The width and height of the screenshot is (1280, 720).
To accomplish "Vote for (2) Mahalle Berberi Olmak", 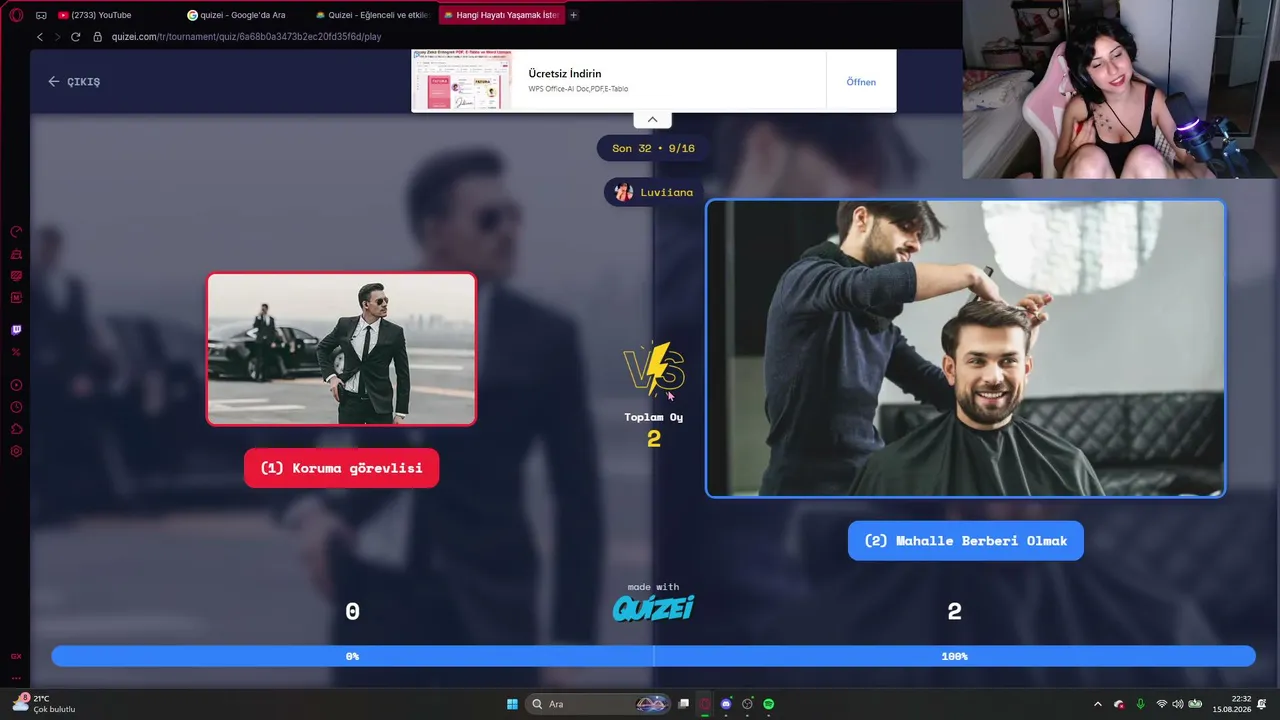I will point(965,541).
